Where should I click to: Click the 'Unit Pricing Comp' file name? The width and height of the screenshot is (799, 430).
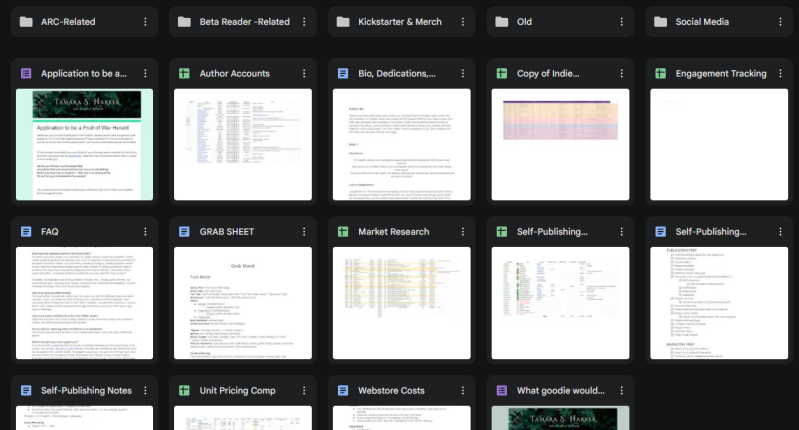point(237,390)
